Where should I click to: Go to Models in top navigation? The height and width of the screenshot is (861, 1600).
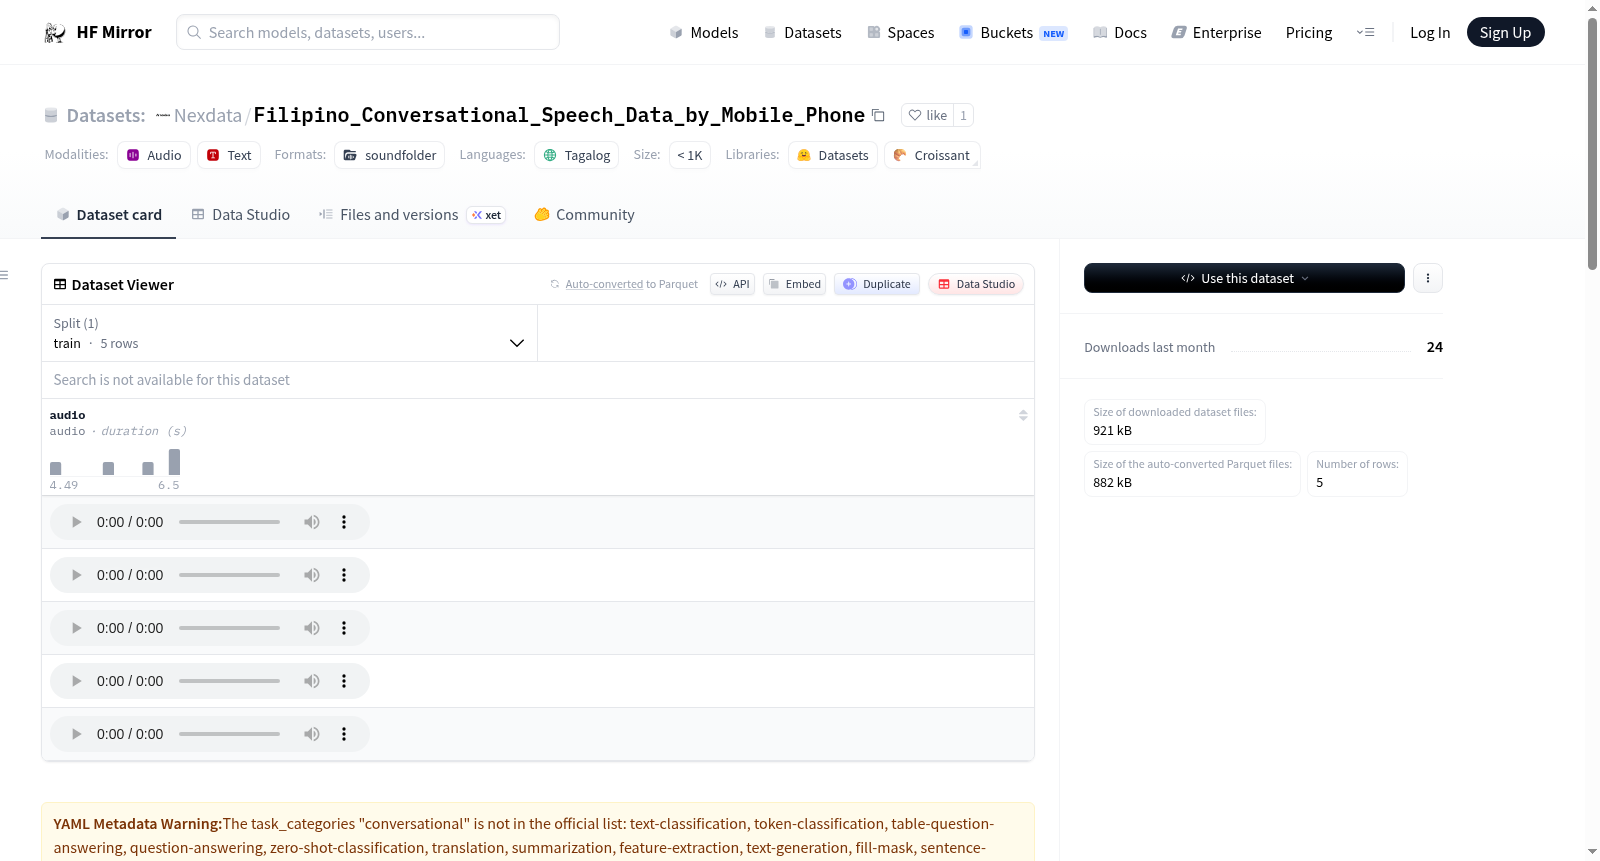point(704,32)
